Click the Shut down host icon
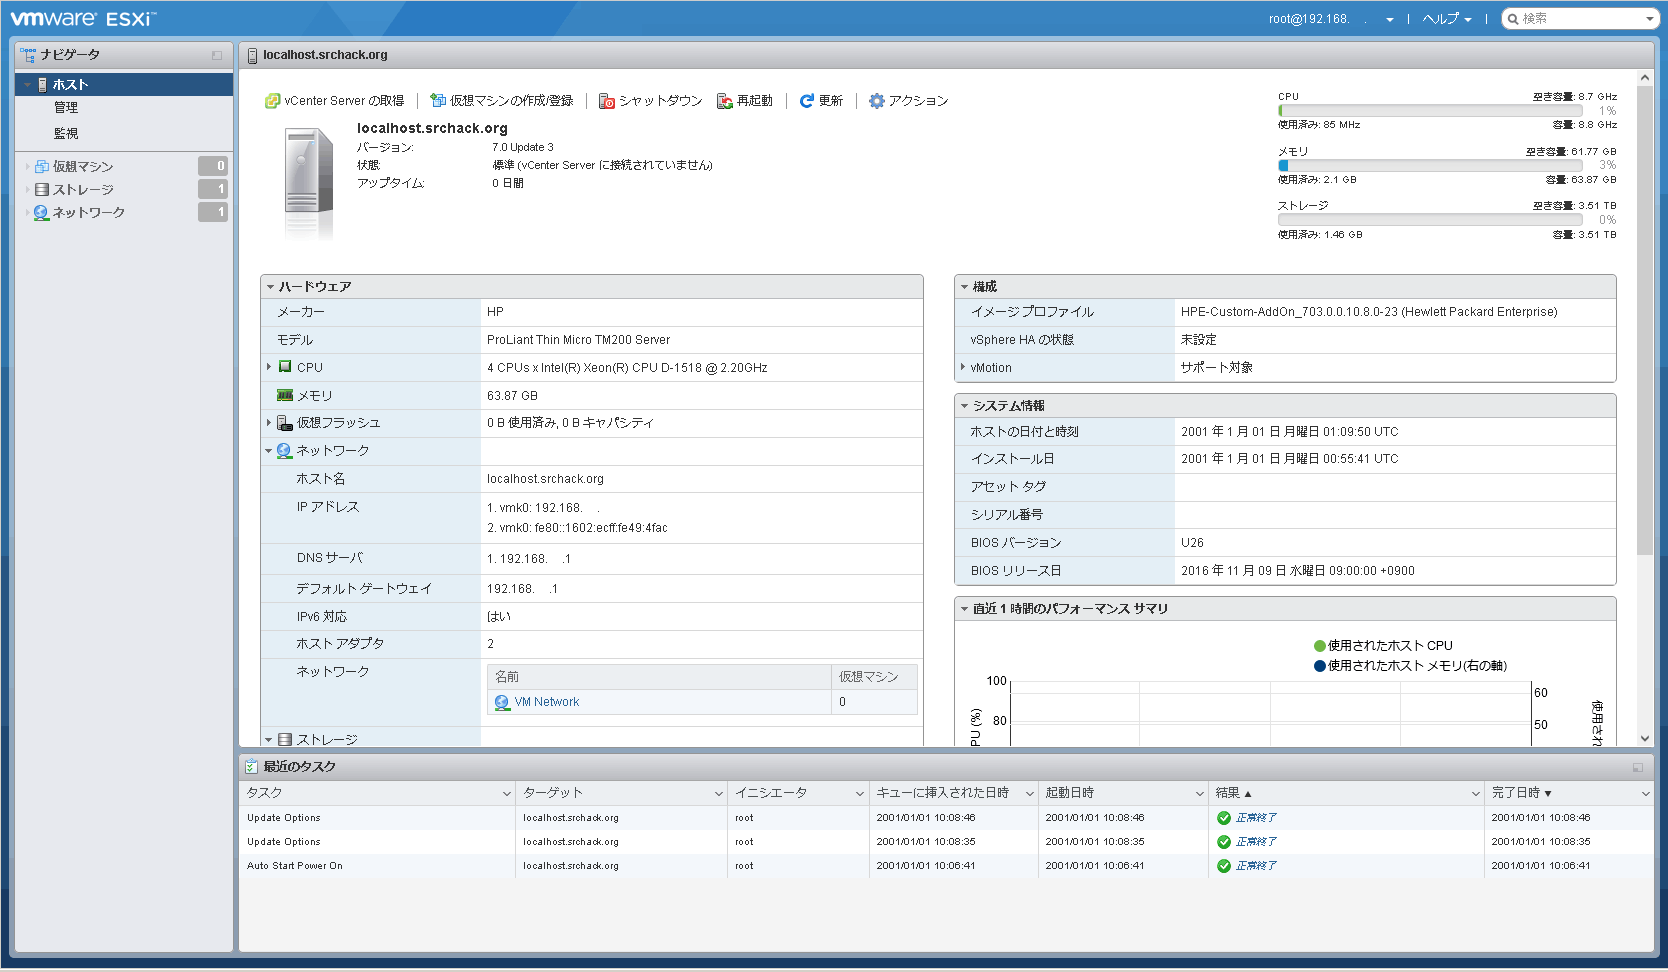1668x972 pixels. pos(606,101)
